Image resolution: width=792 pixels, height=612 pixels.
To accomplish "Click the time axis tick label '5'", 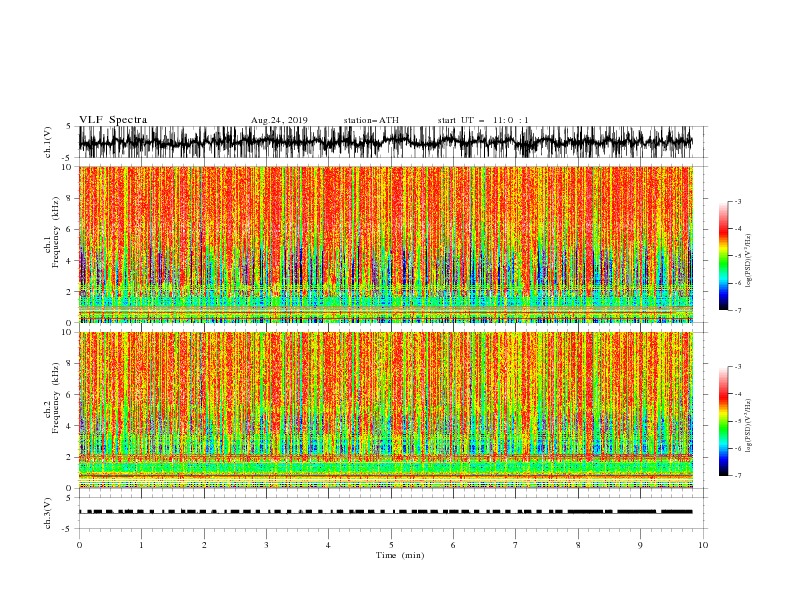I will coord(391,545).
